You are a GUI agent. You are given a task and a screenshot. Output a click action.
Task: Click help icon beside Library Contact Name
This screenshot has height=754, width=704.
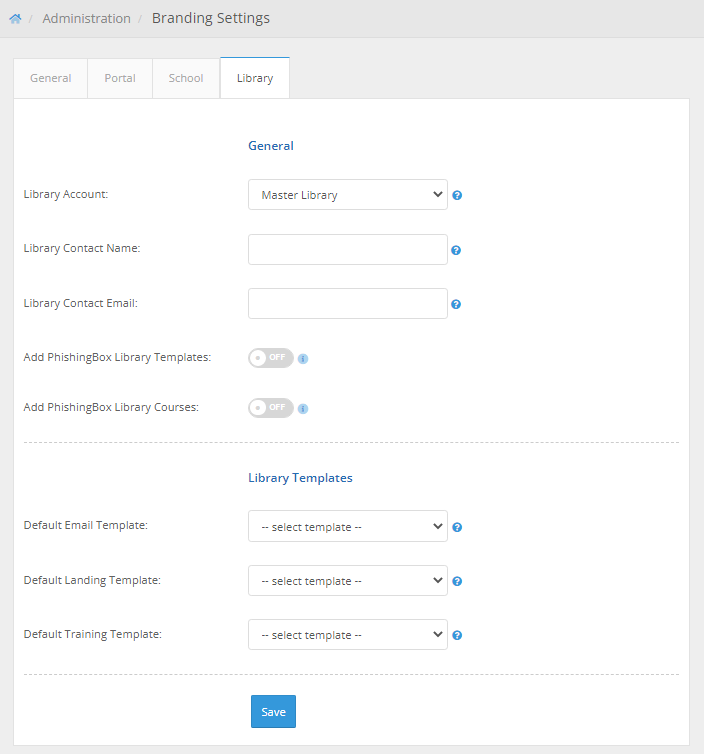[x=456, y=250]
